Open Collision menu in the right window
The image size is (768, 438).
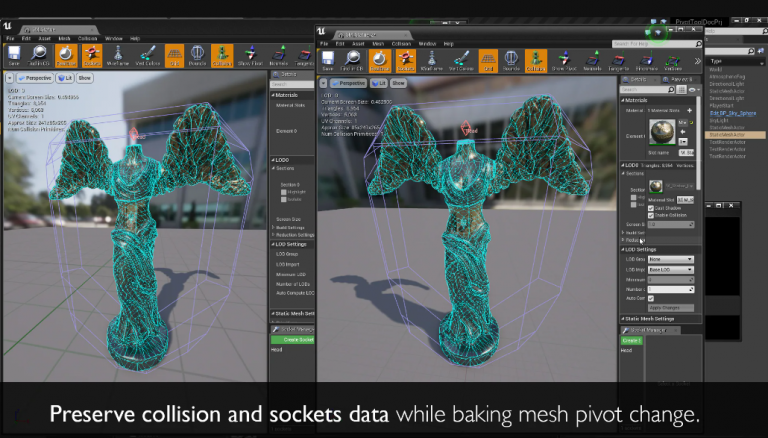[x=401, y=44]
